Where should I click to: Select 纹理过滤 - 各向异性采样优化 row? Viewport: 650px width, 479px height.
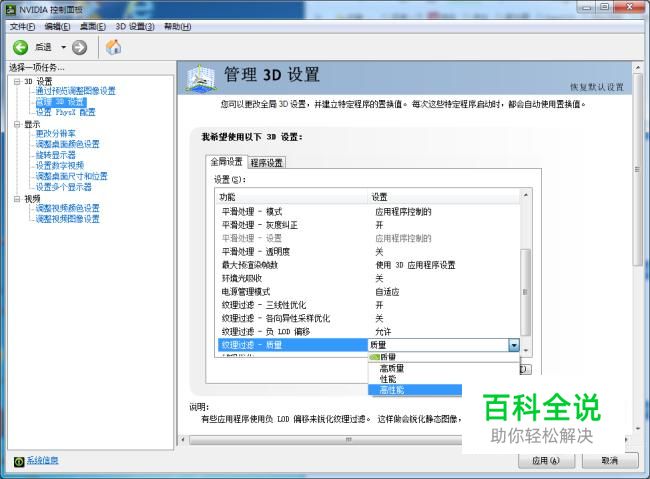[369, 319]
